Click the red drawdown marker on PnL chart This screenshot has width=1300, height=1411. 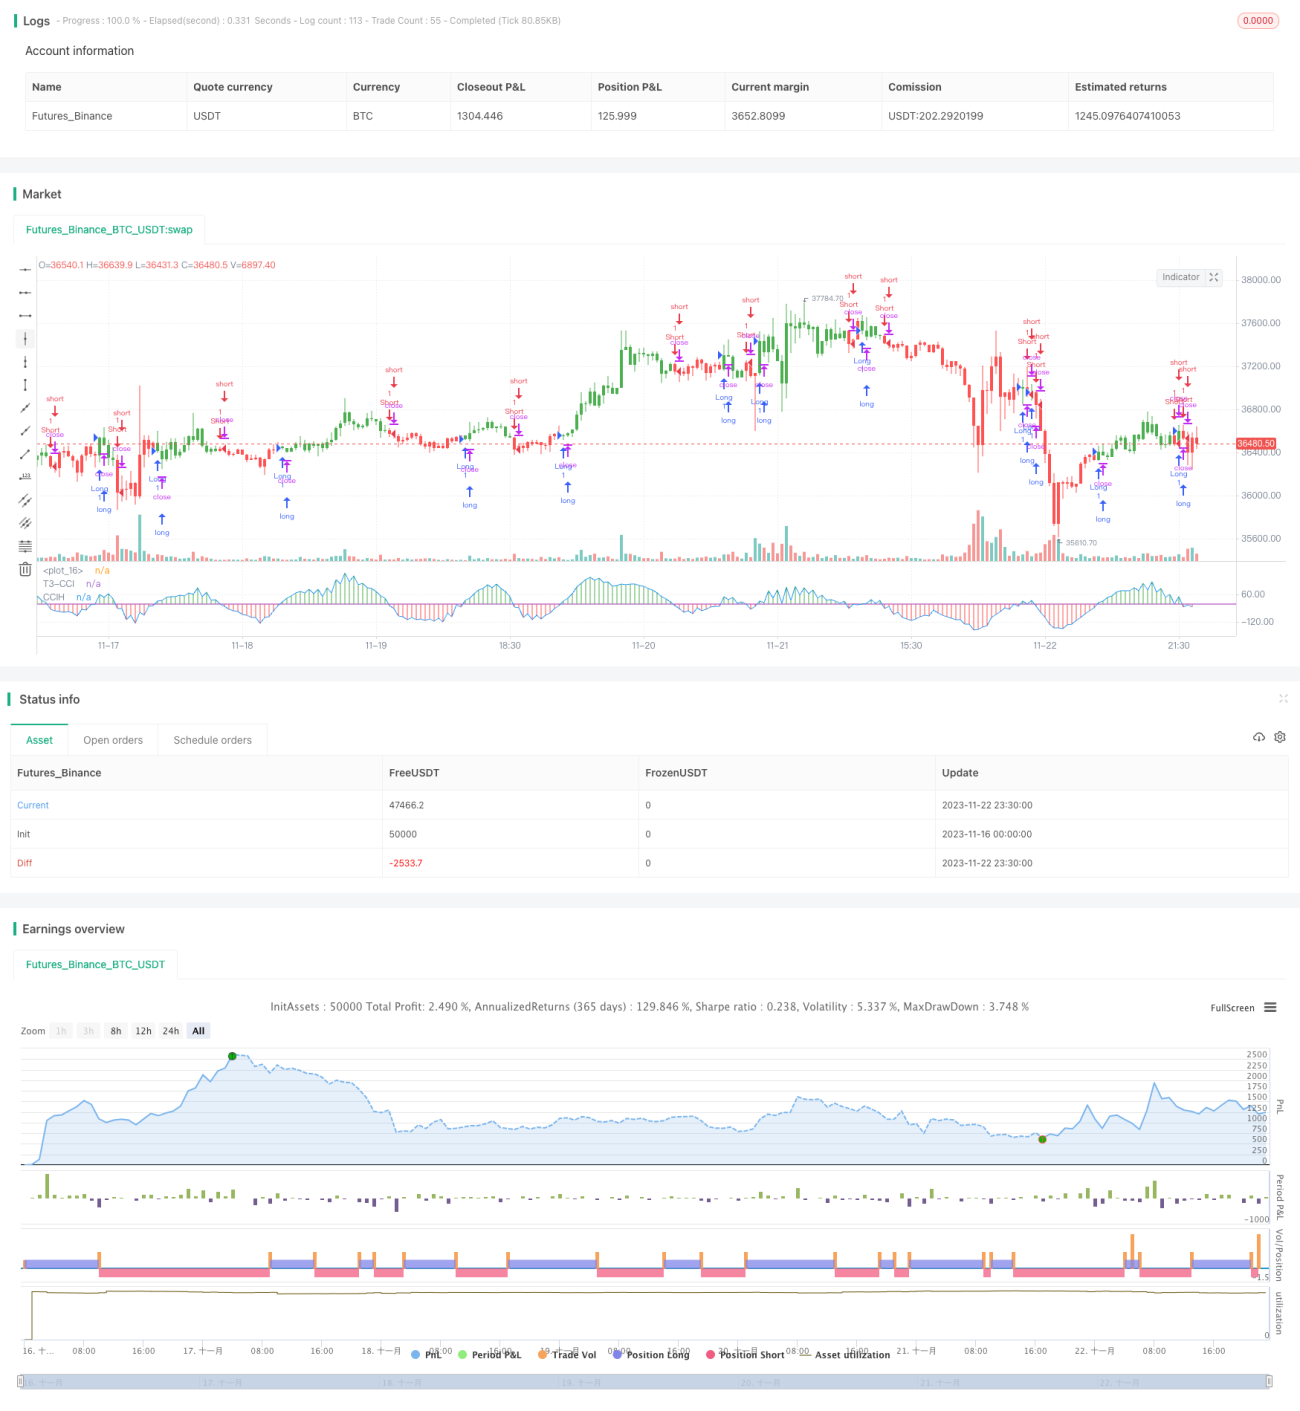1042,1139
